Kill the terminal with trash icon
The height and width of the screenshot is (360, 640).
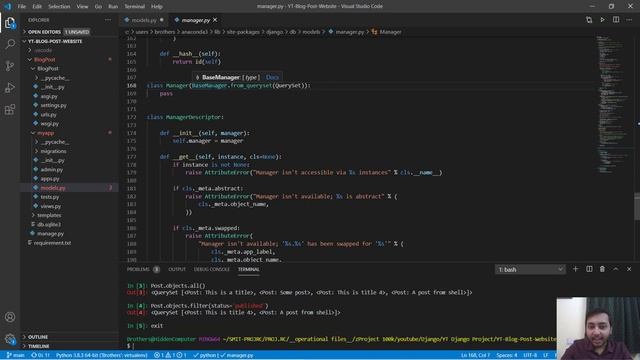click(x=602, y=269)
